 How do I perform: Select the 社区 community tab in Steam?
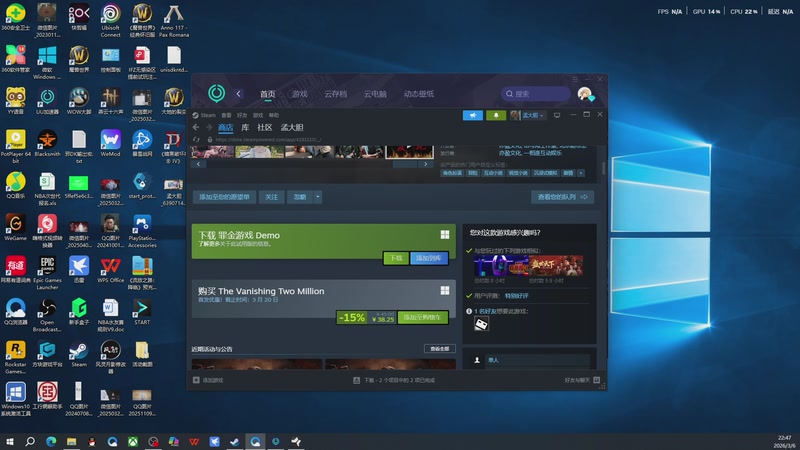pos(264,128)
